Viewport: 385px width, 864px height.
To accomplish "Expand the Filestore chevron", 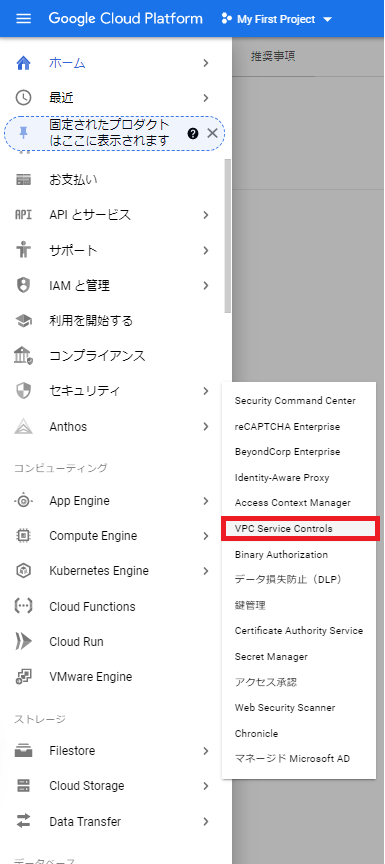I will [206, 750].
